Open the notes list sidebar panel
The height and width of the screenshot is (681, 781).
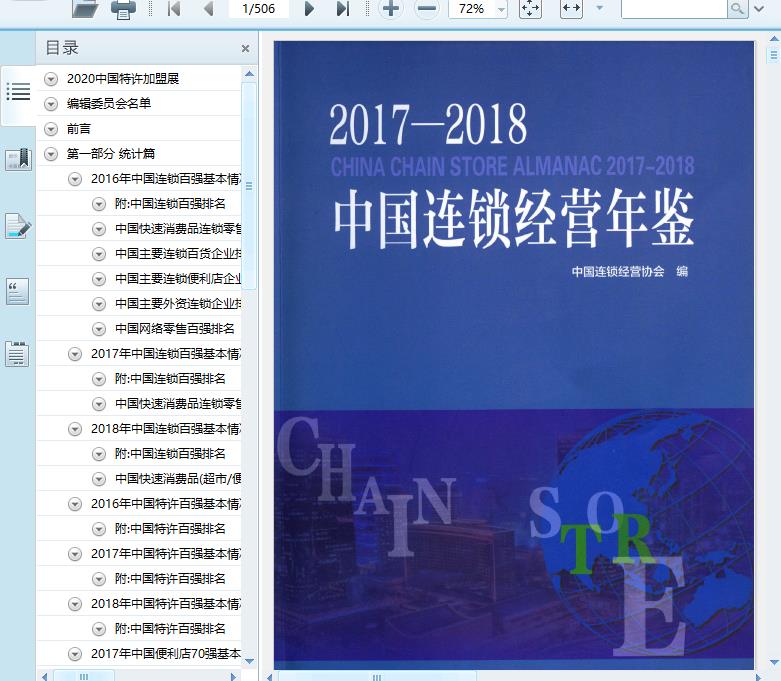pos(17,354)
